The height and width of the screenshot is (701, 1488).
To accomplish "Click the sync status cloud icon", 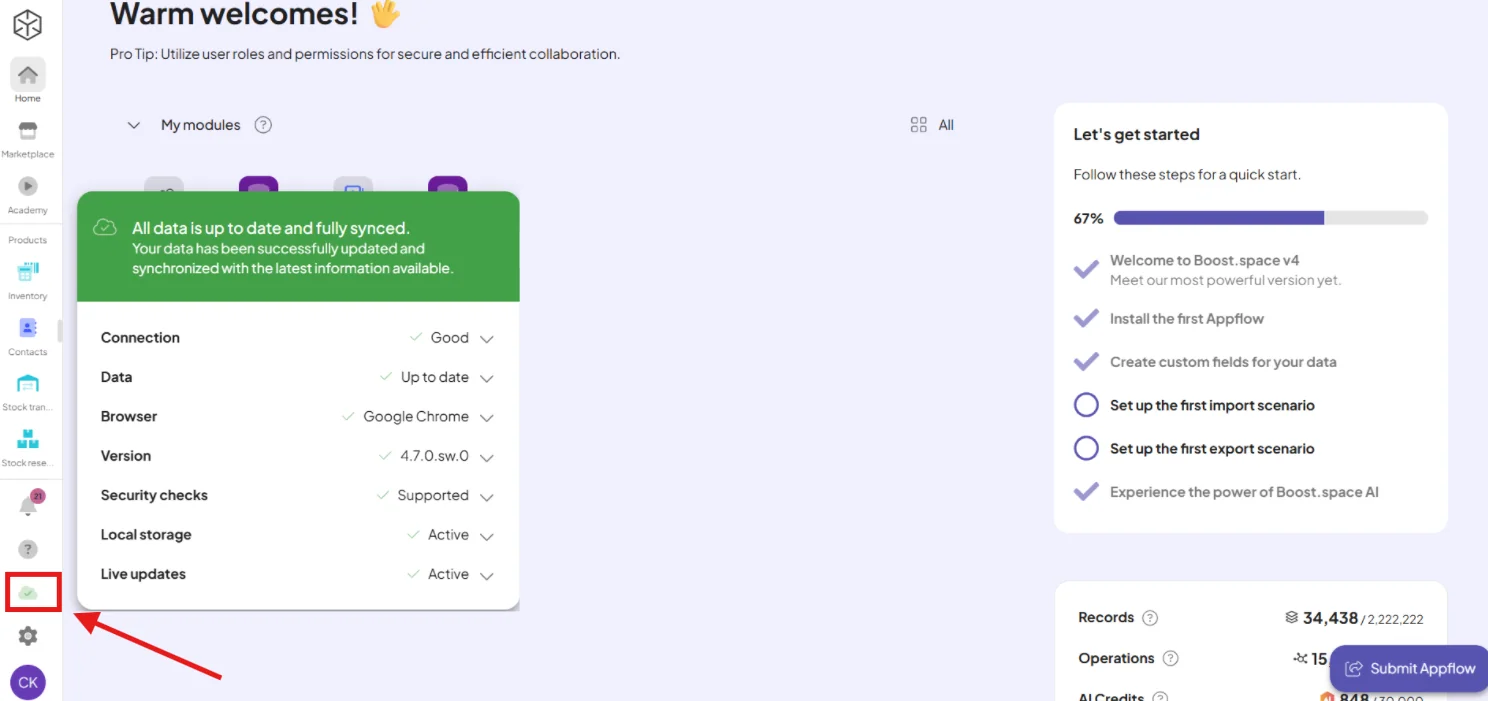I will pos(28,593).
